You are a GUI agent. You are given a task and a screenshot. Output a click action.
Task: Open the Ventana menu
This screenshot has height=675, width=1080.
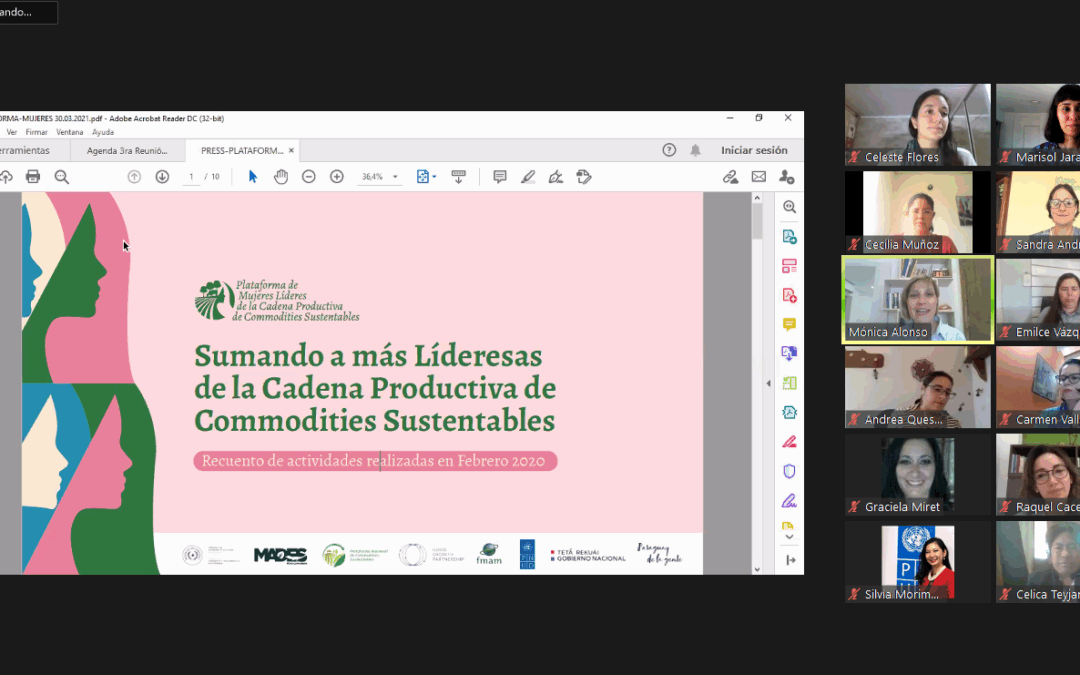[70, 132]
